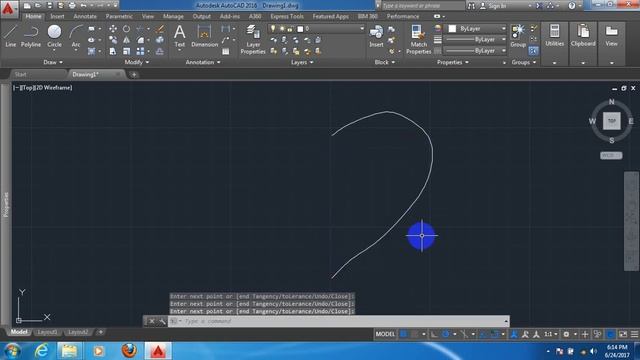This screenshot has height=360, width=640.
Task: Click the ViewCube TOP face
Action: (x=611, y=121)
